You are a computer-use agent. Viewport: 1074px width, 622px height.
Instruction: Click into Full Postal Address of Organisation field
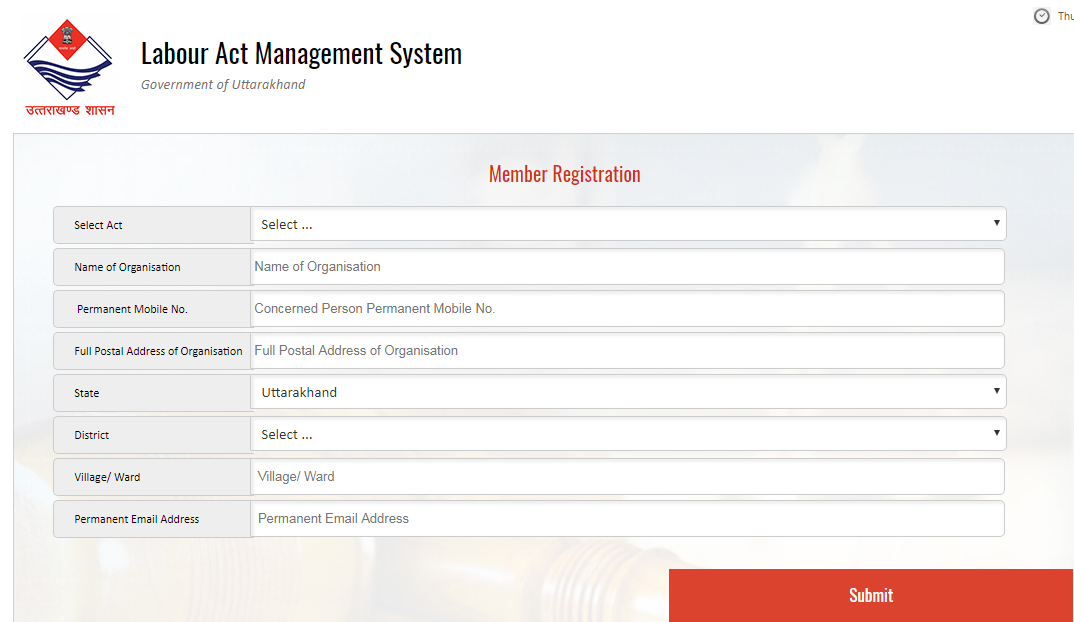pos(627,351)
